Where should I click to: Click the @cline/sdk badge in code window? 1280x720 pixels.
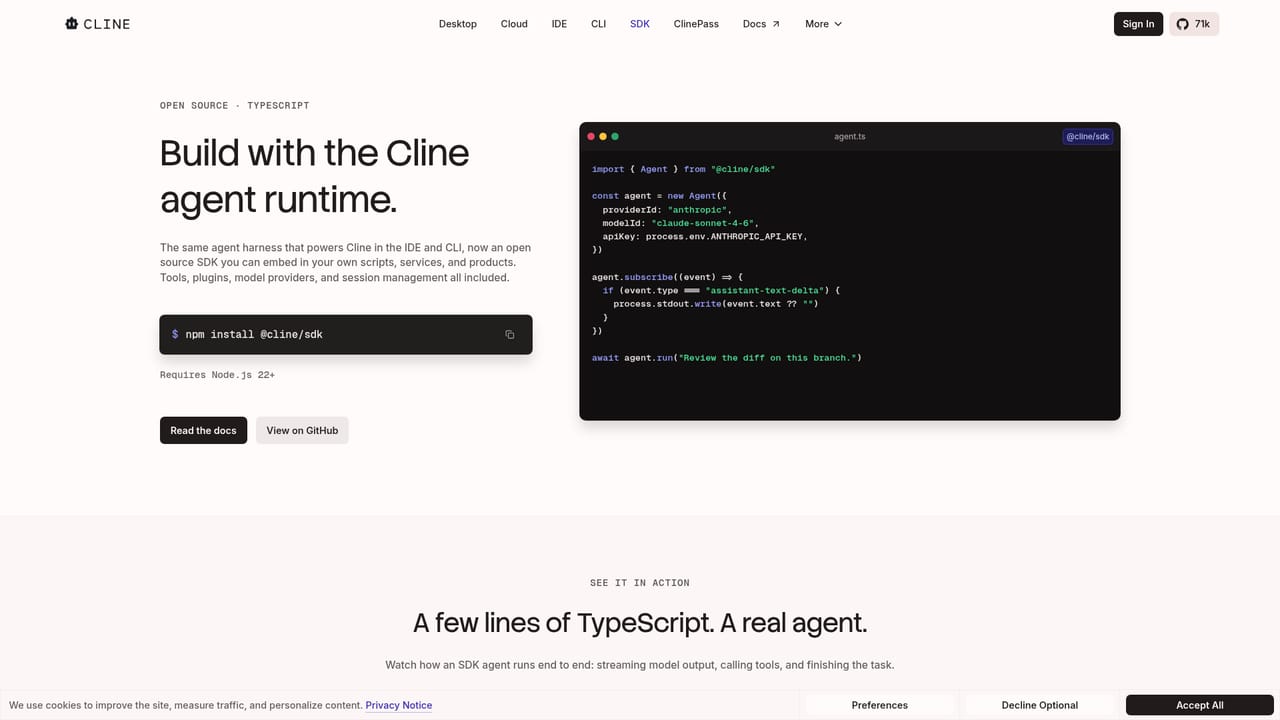(x=1087, y=136)
